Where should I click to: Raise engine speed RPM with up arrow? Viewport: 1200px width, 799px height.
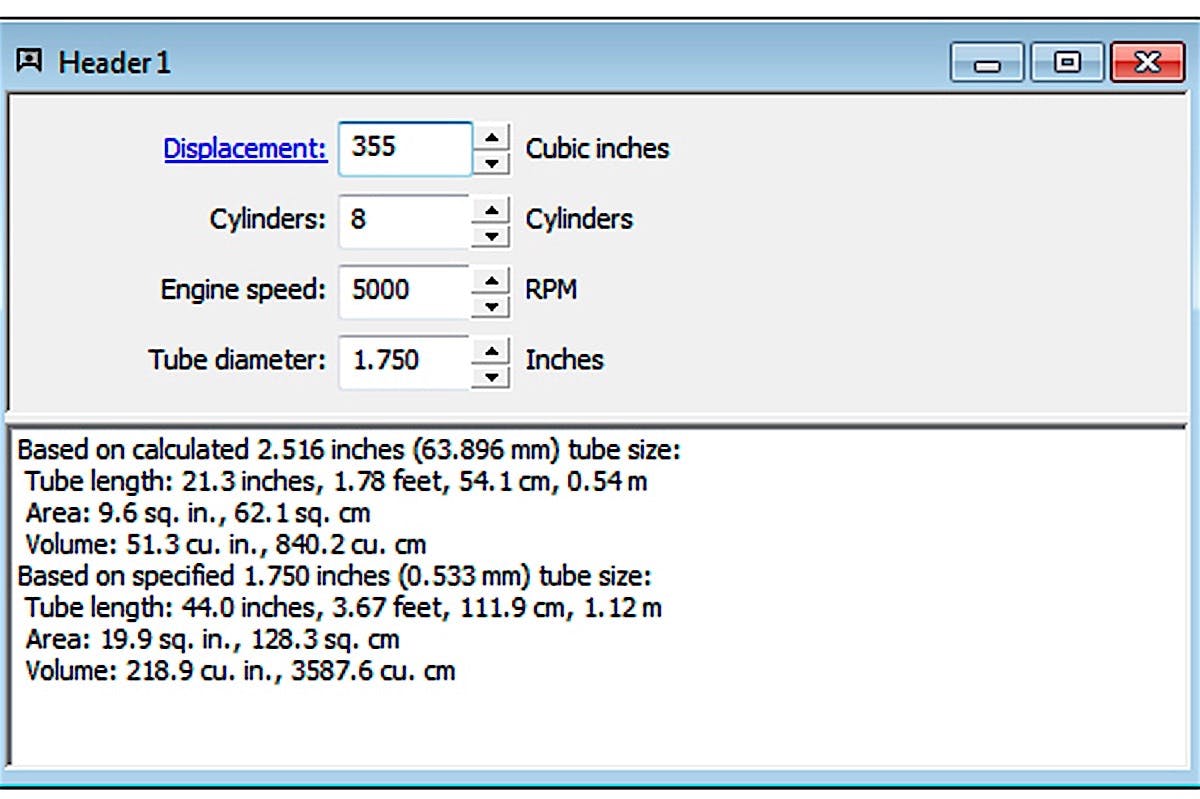pos(491,279)
